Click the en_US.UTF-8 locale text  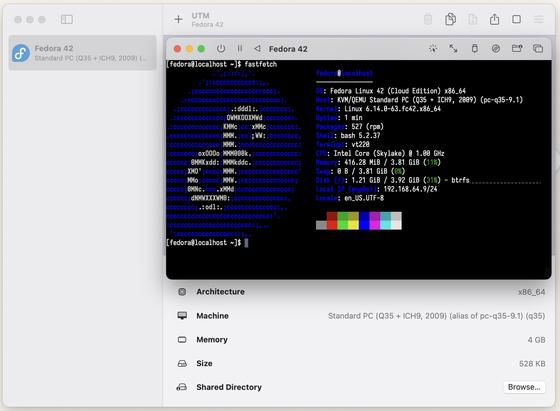coord(364,198)
